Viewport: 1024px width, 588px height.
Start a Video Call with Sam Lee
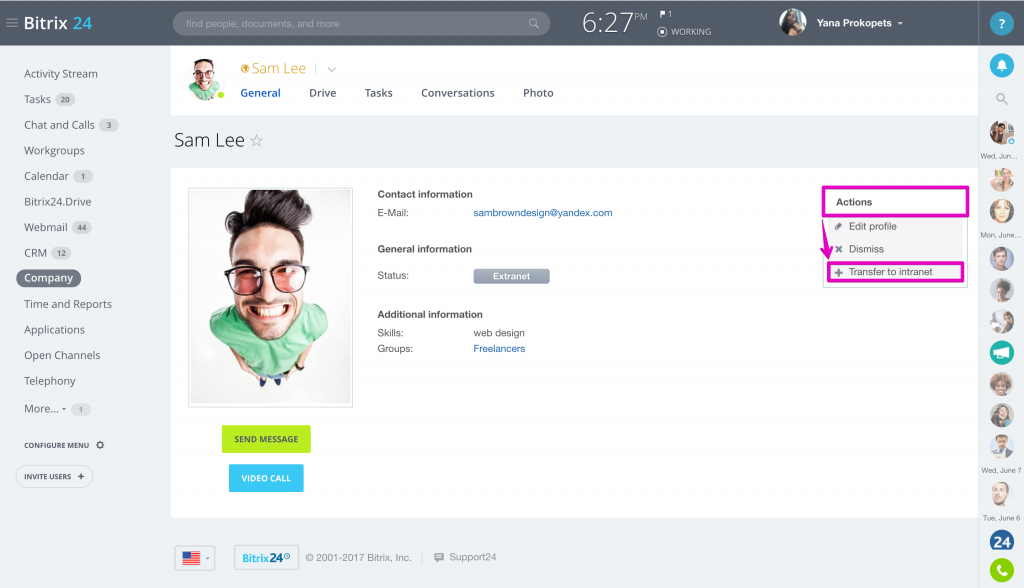point(266,478)
